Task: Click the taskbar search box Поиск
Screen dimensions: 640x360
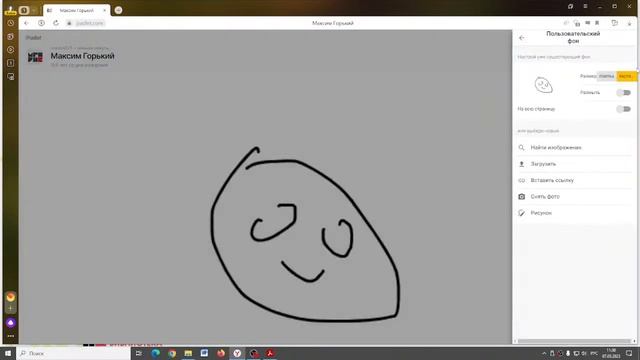Action: (x=73, y=353)
